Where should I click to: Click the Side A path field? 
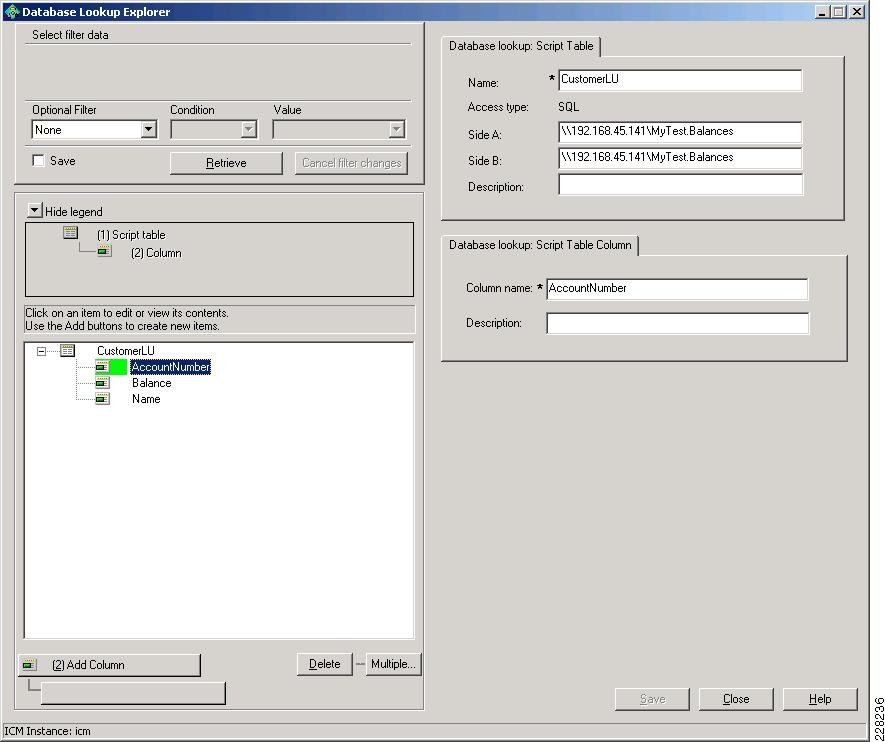point(680,132)
